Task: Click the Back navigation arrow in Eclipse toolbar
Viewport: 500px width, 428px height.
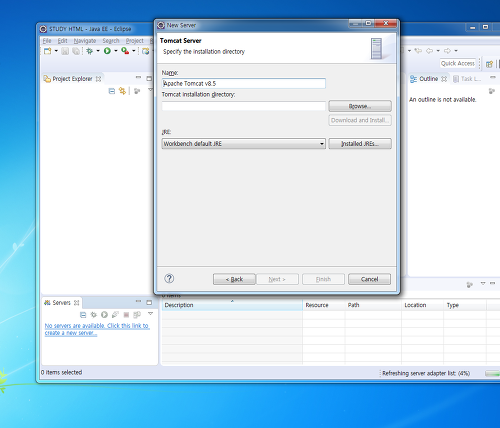Action: (x=430, y=51)
